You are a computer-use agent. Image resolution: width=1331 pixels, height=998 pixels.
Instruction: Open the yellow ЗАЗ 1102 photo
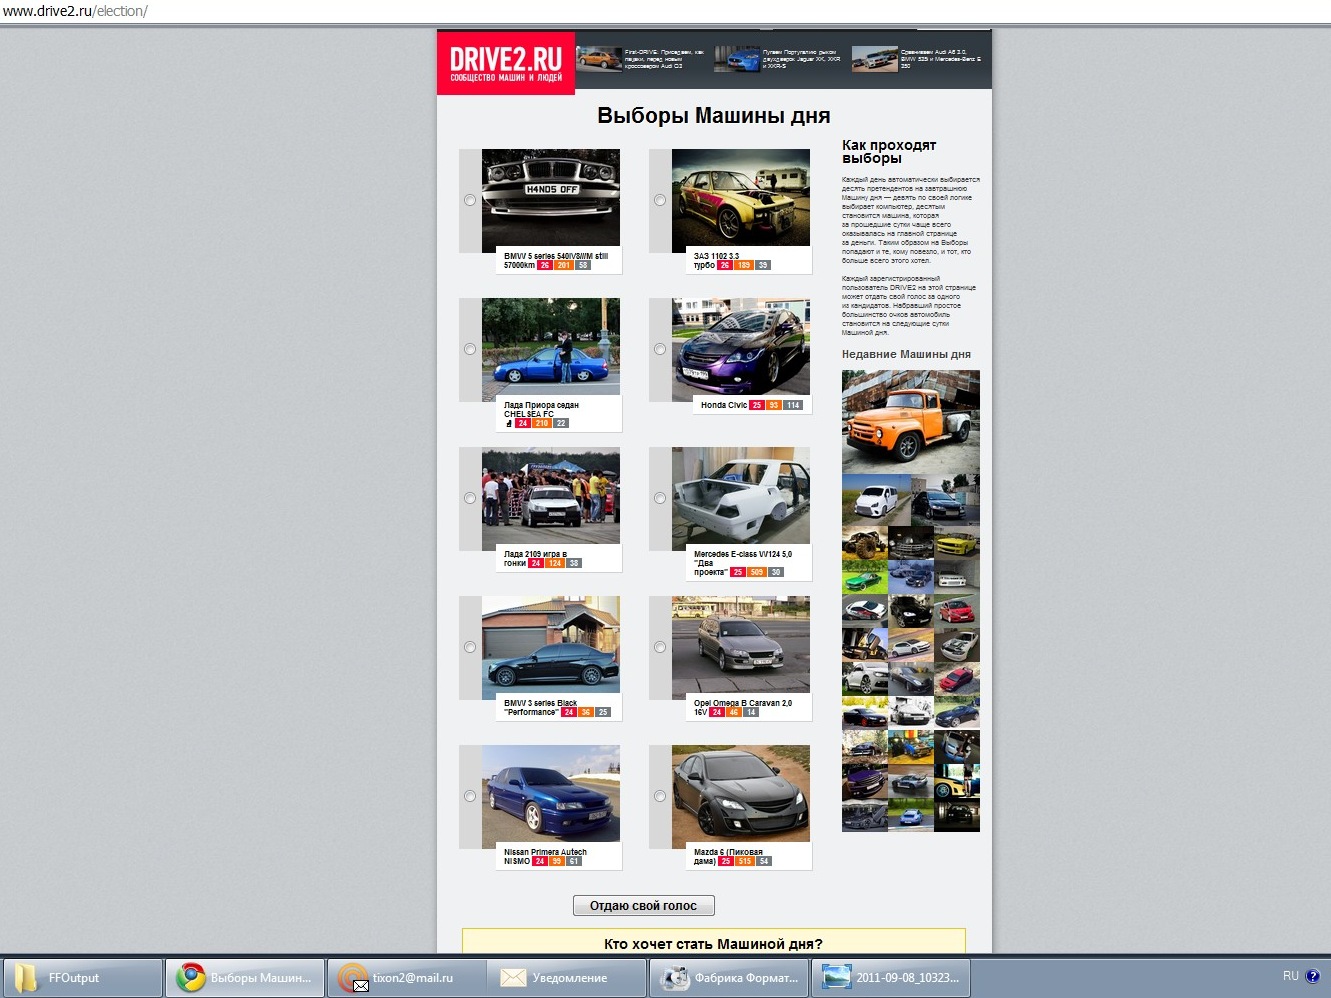click(x=741, y=198)
